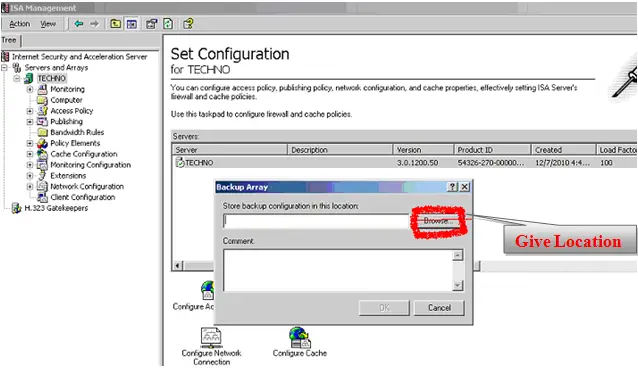638x375 pixels.
Task: Click the Extensions node icon
Action: click(42, 176)
